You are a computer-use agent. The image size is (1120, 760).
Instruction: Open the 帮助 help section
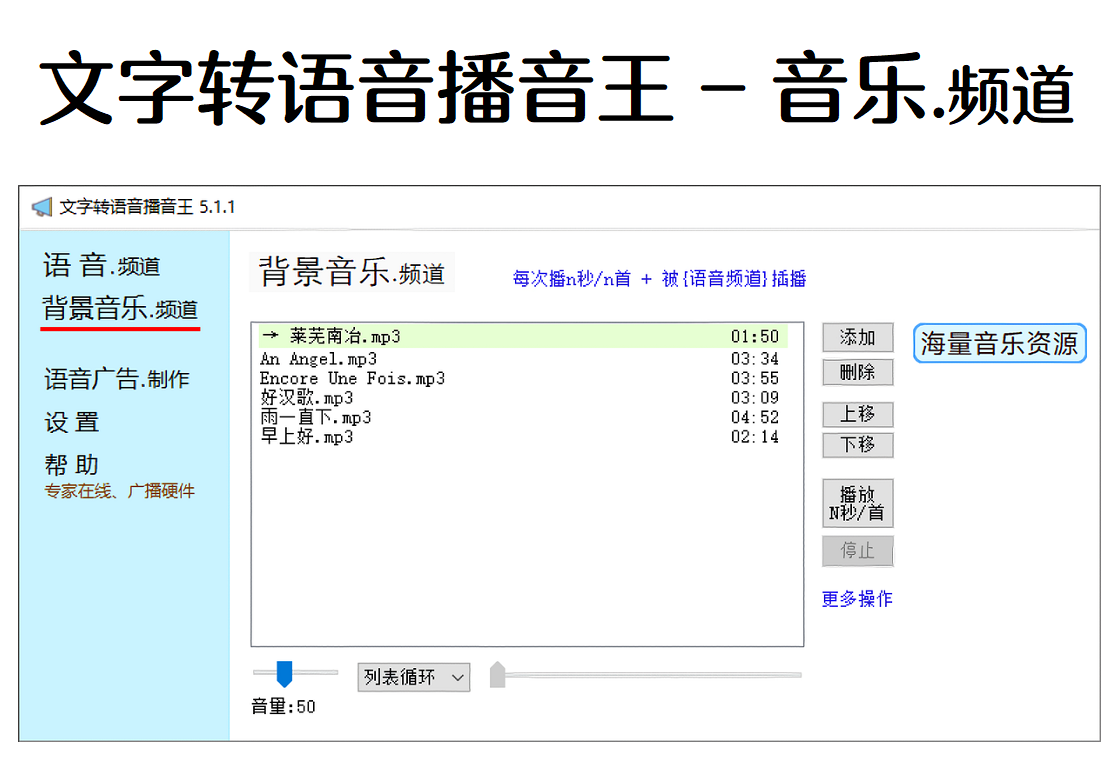pos(72,465)
